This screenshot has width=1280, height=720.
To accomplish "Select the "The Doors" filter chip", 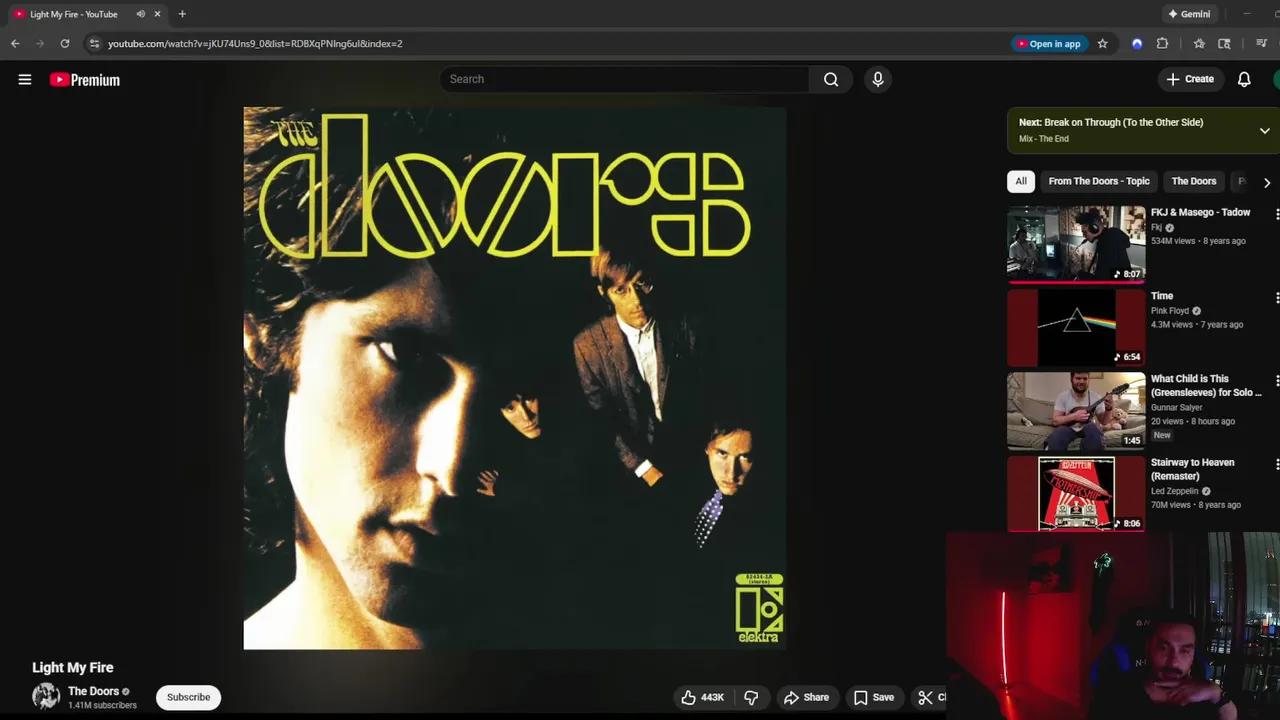I will [1194, 181].
